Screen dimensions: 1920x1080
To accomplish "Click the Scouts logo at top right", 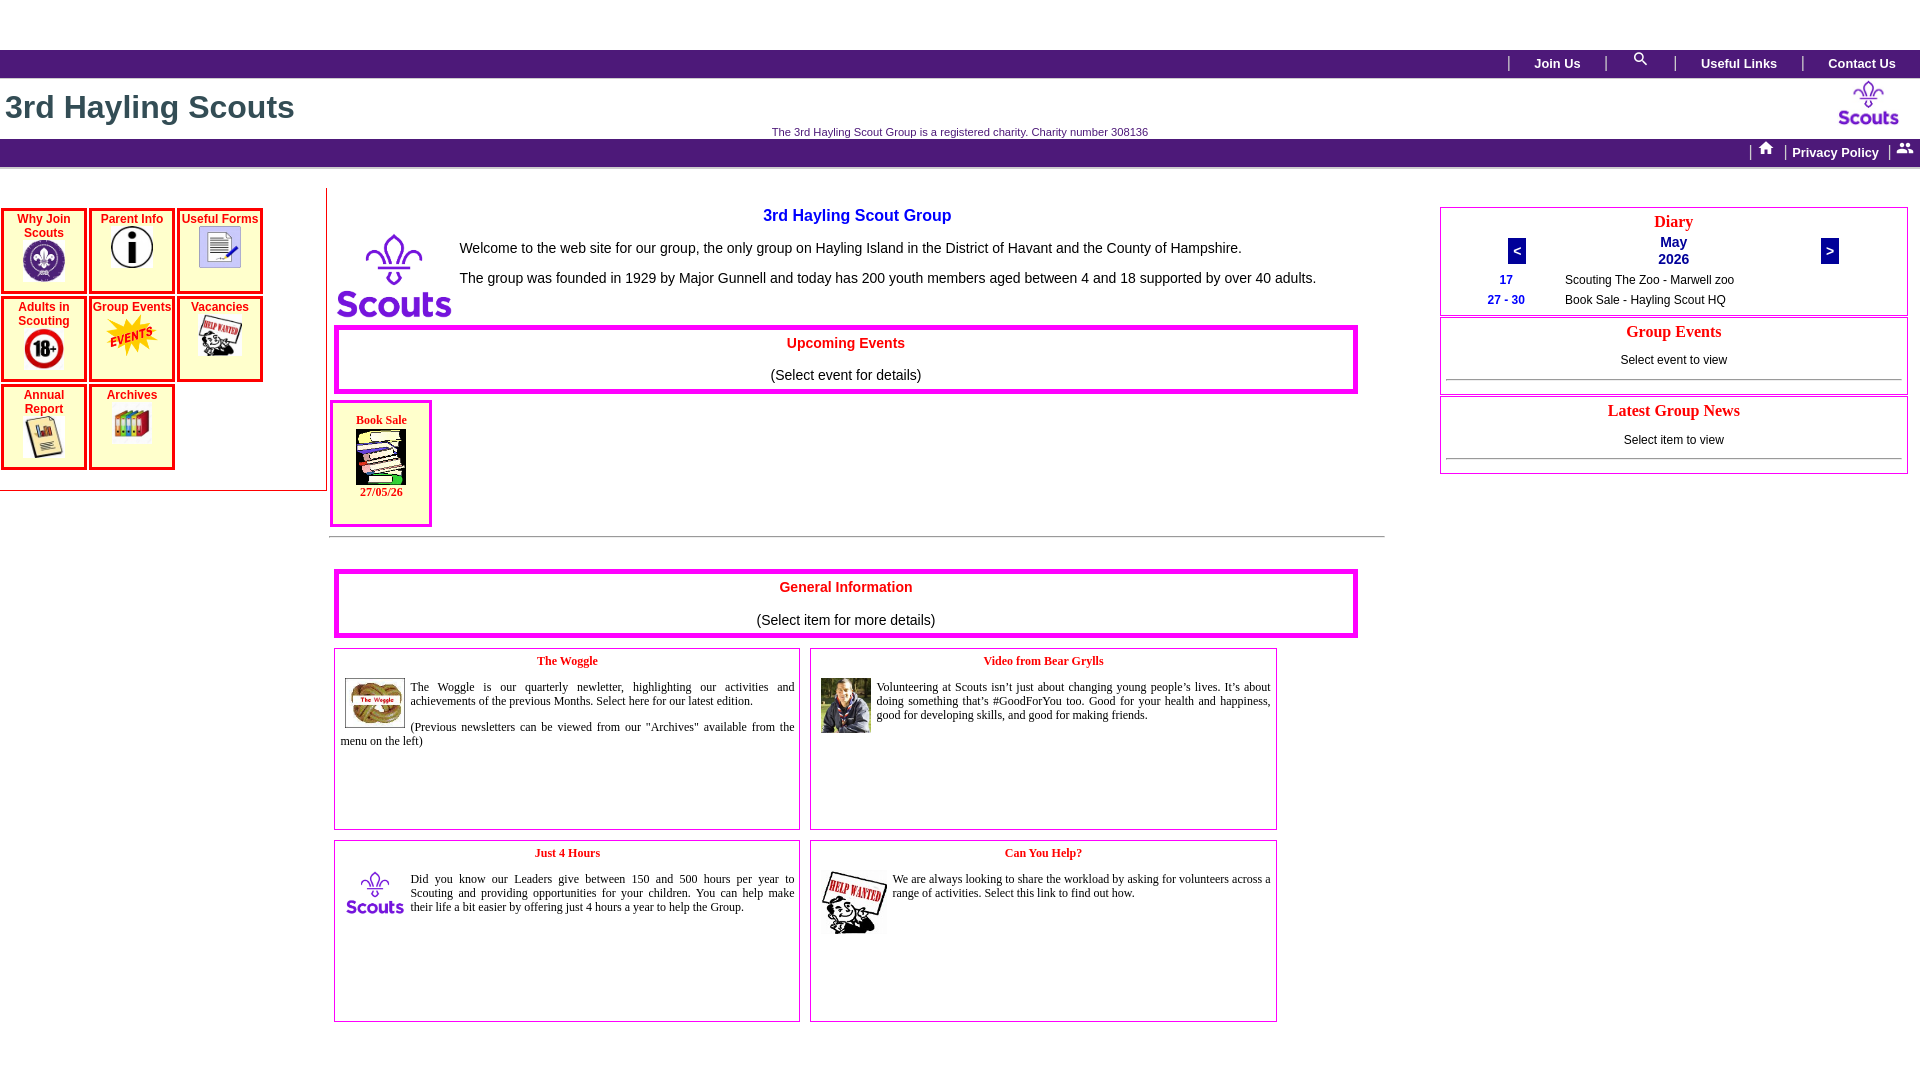I will click(1868, 104).
